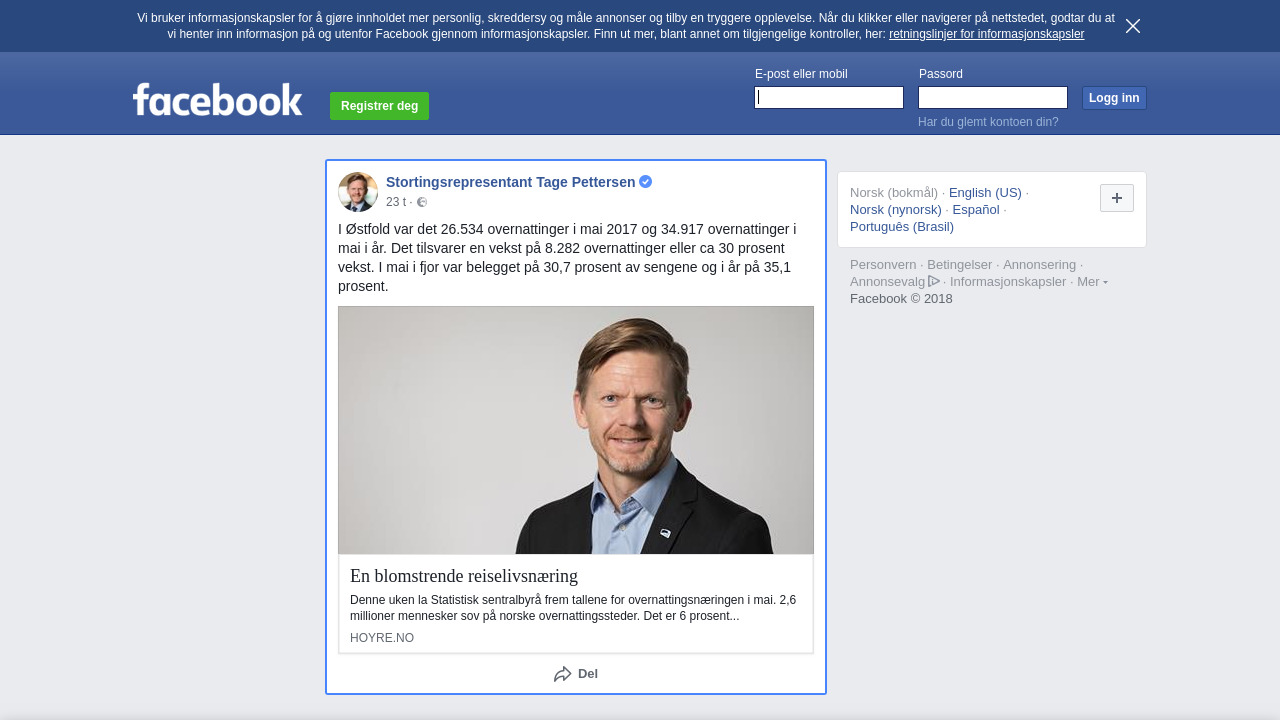1280x720 pixels.
Task: Open Stortingsrepresentant Tage Pettersen page link
Action: 510,182
